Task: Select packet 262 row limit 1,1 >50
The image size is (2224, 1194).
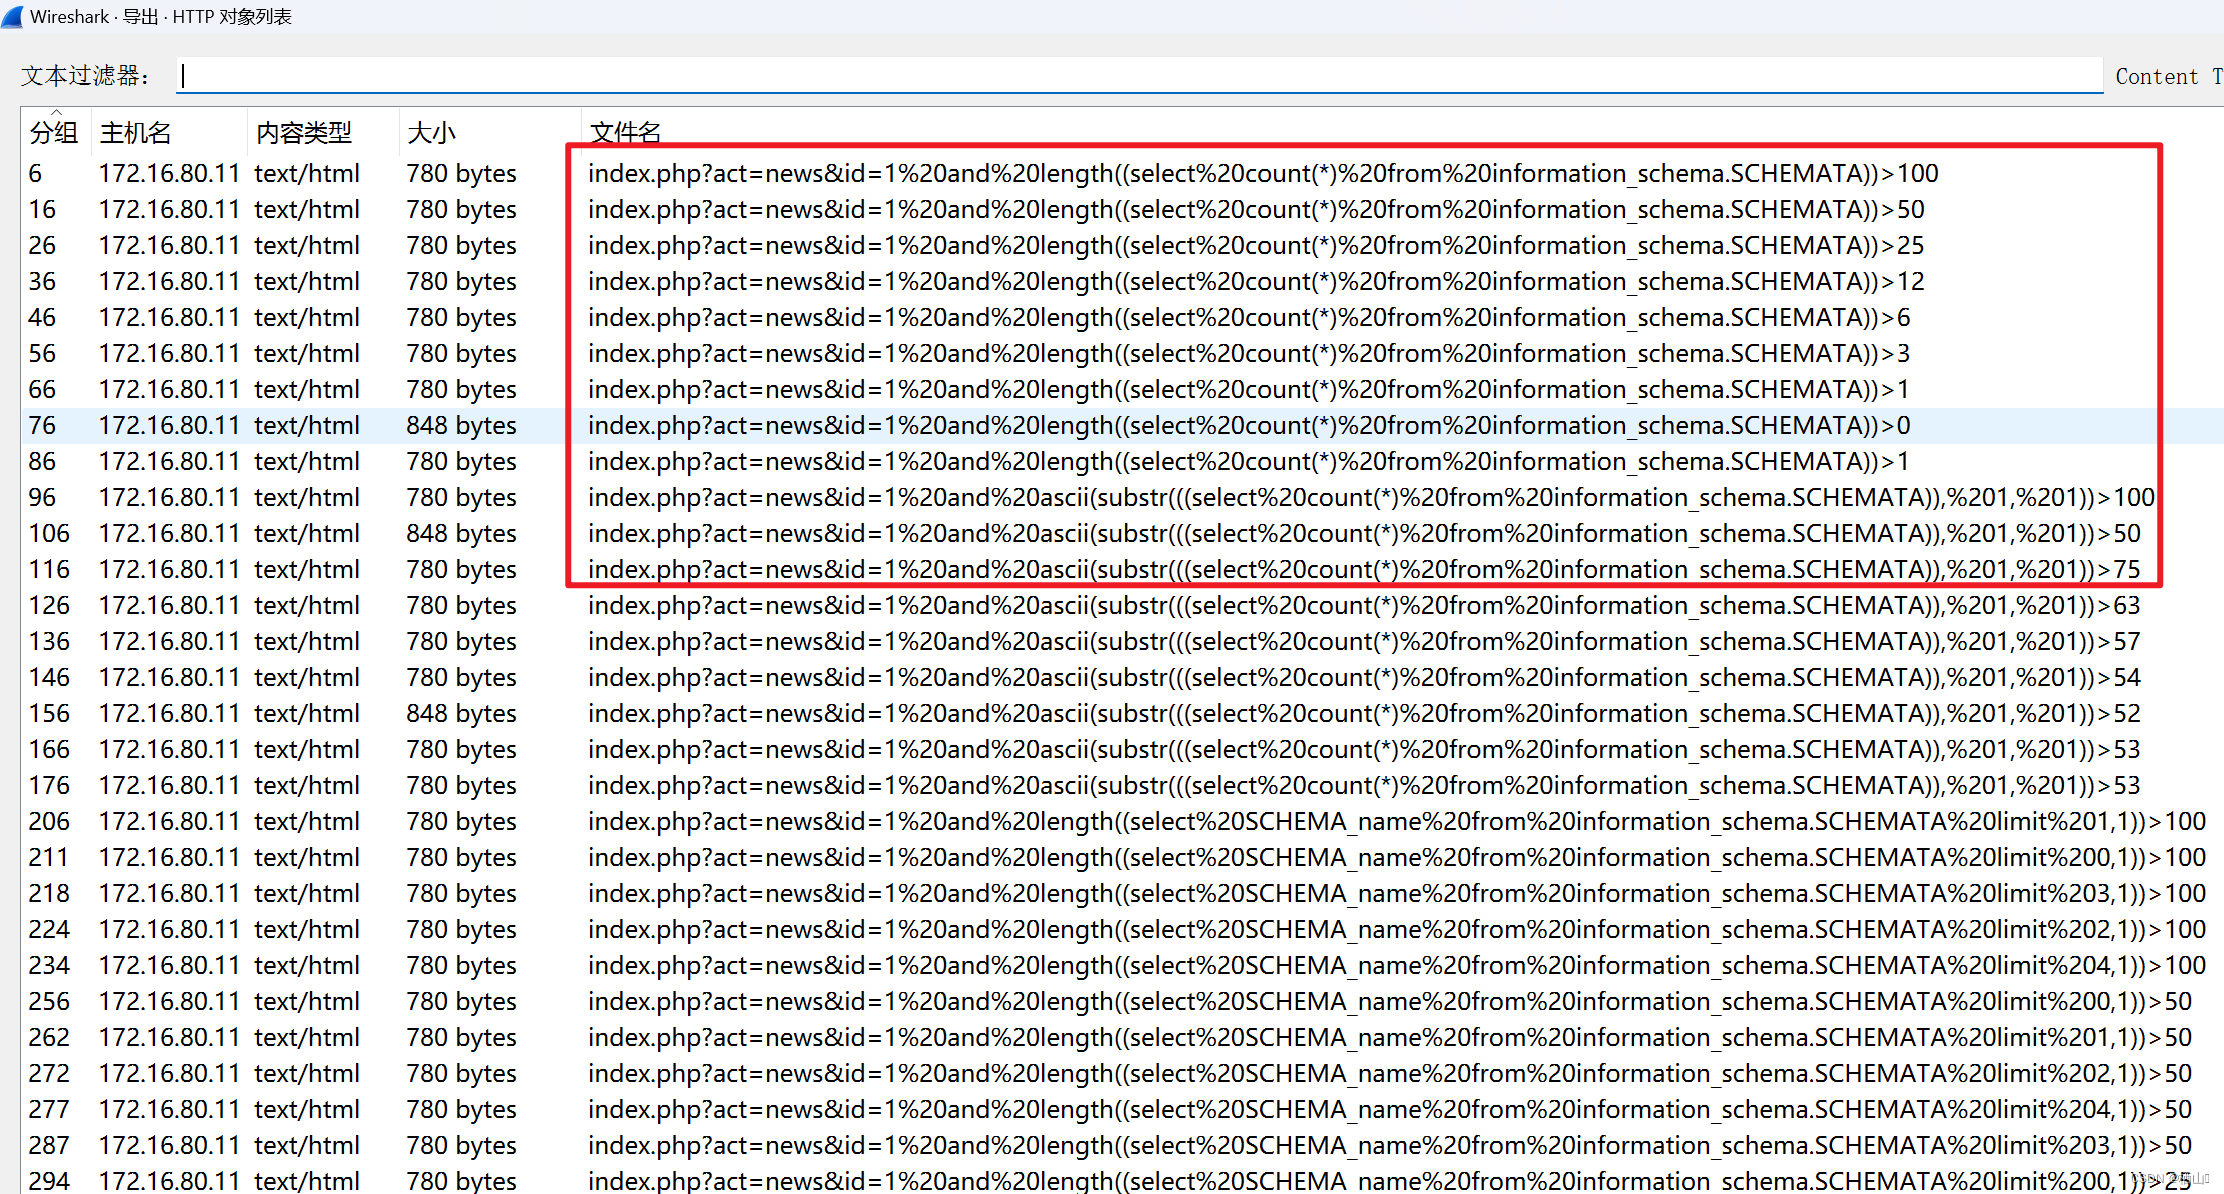Action: tap(1122, 1037)
